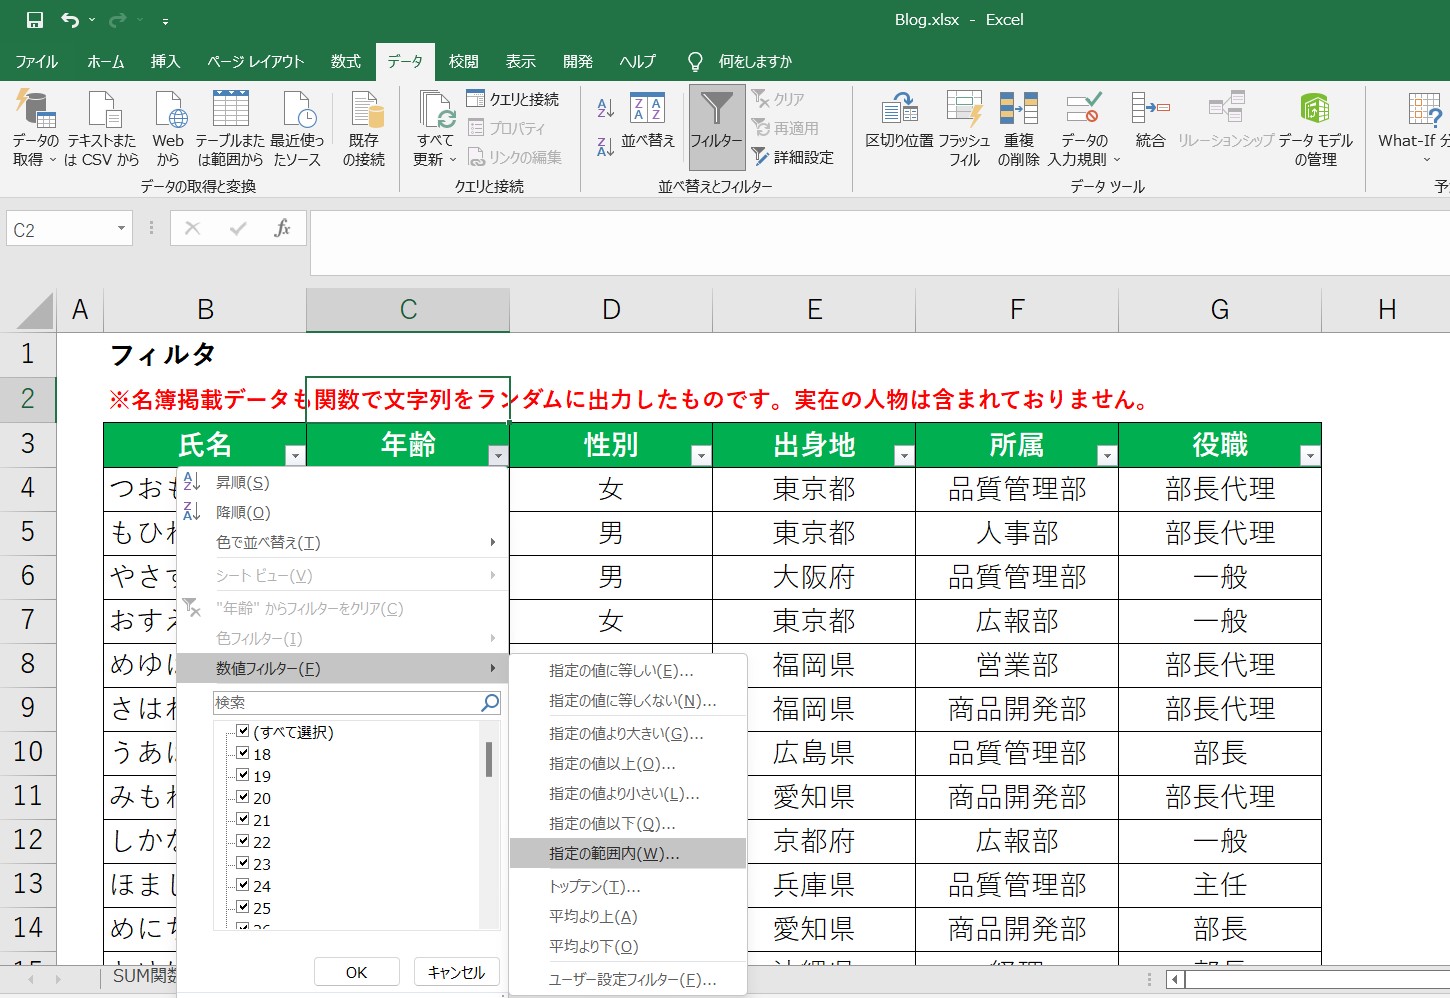This screenshot has width=1450, height=998.
Task: Switch to 挿入 ribbon tab
Action: (x=165, y=62)
